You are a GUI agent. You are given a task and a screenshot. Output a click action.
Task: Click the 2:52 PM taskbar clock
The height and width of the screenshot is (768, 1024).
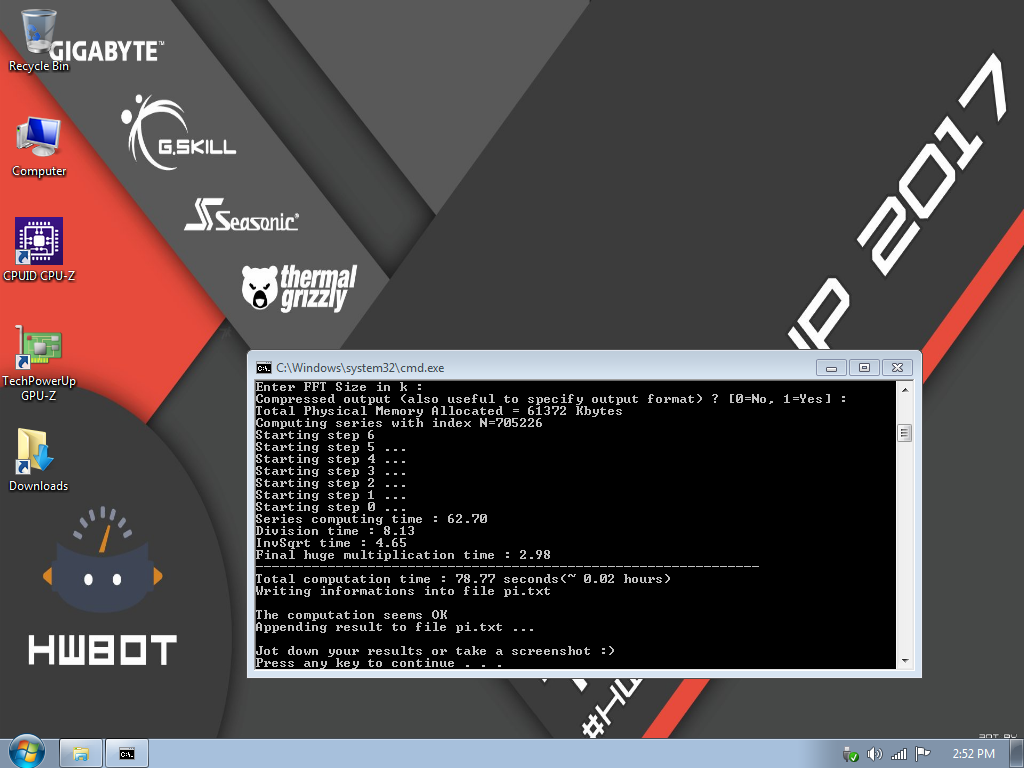coord(973,754)
